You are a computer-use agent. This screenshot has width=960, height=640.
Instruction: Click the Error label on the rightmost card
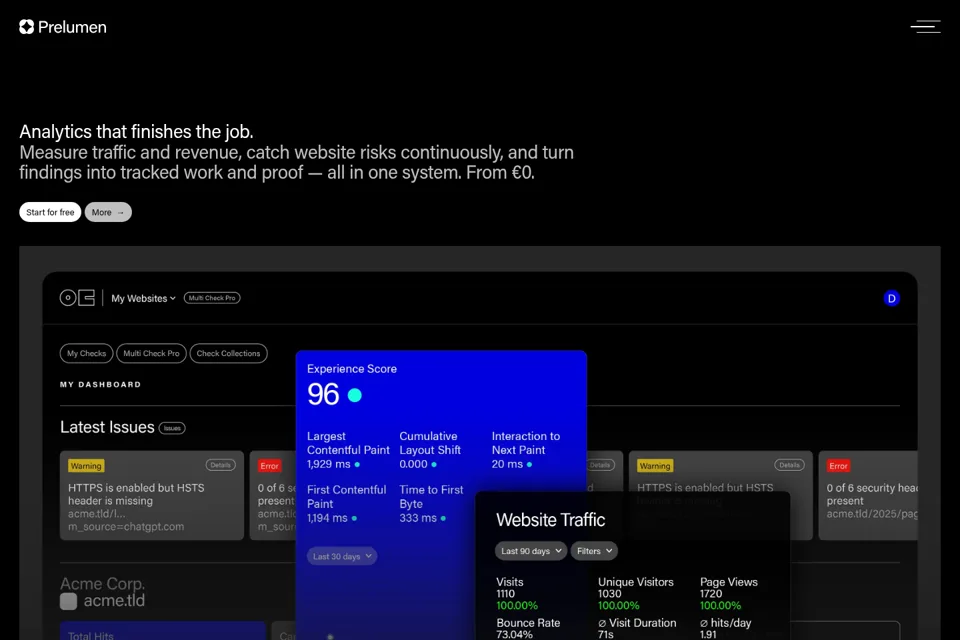coord(838,466)
